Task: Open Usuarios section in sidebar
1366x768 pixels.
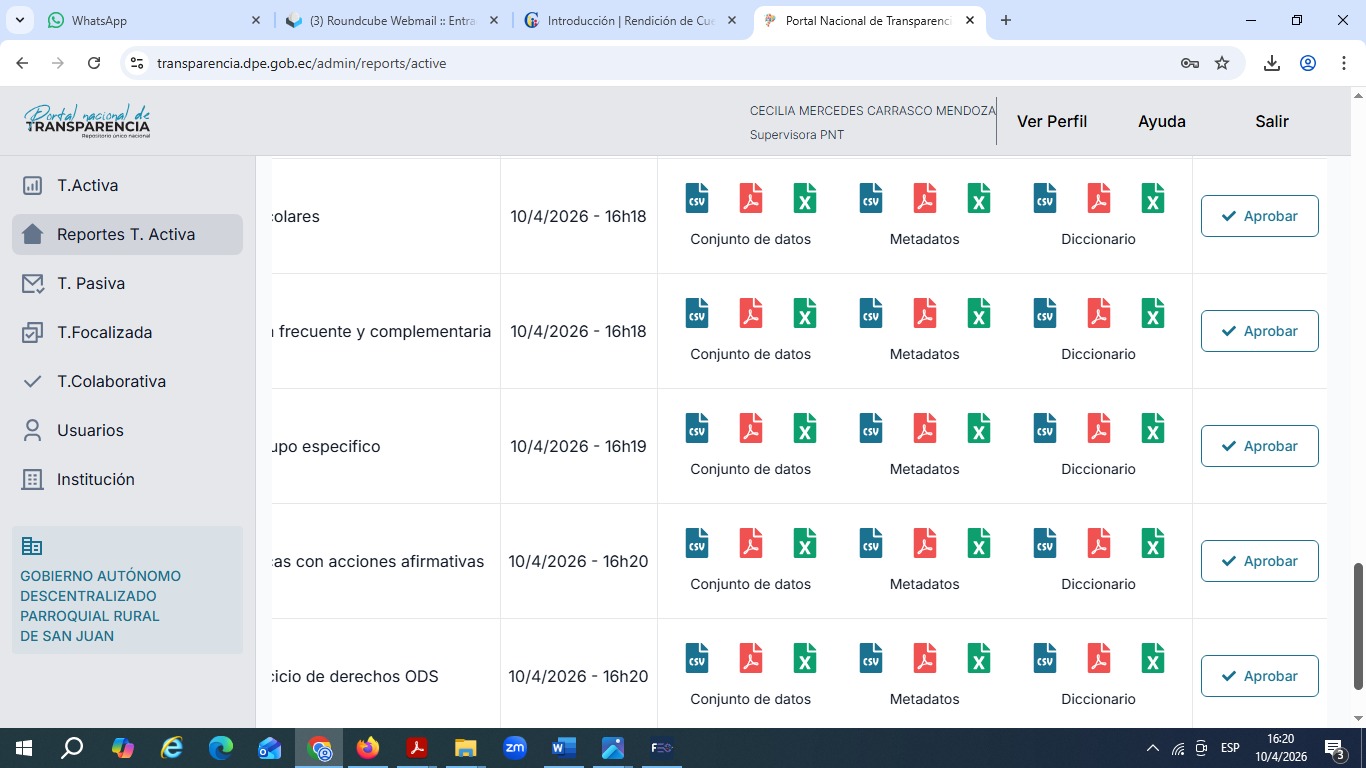Action: 90,430
